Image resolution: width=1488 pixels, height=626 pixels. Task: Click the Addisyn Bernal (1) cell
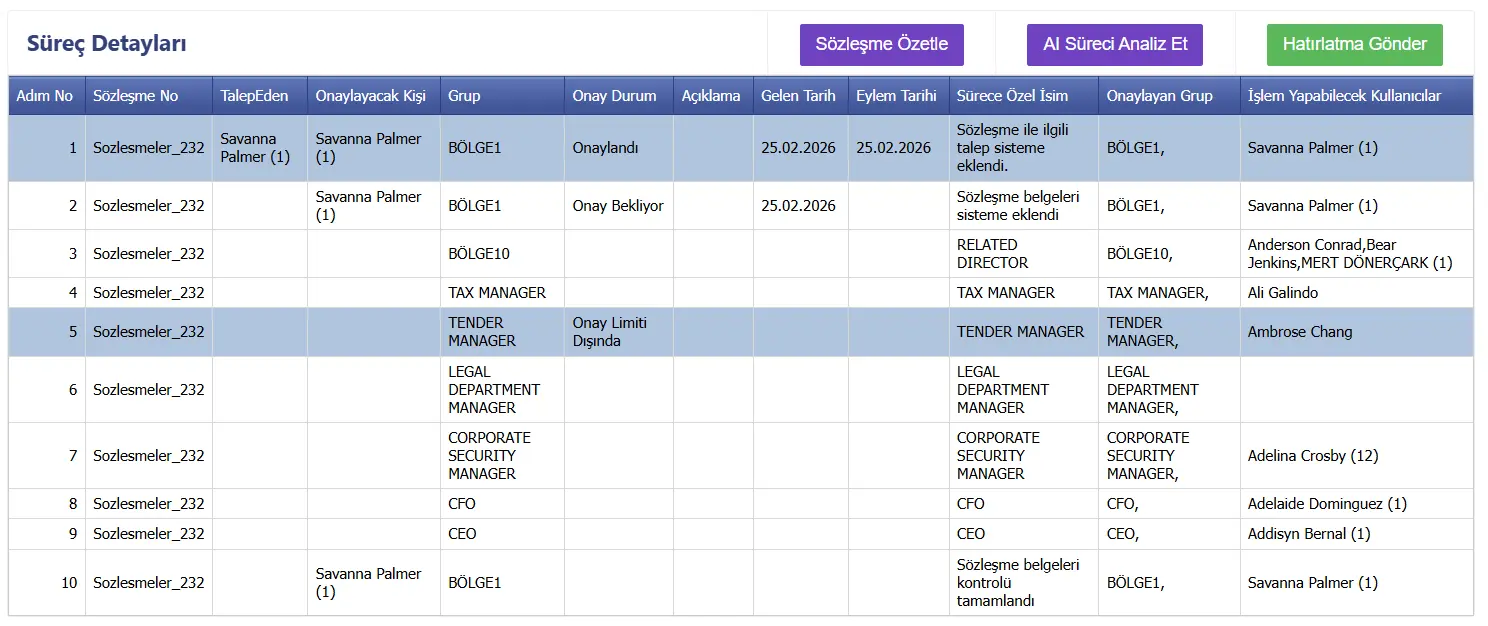pyautogui.click(x=1308, y=534)
